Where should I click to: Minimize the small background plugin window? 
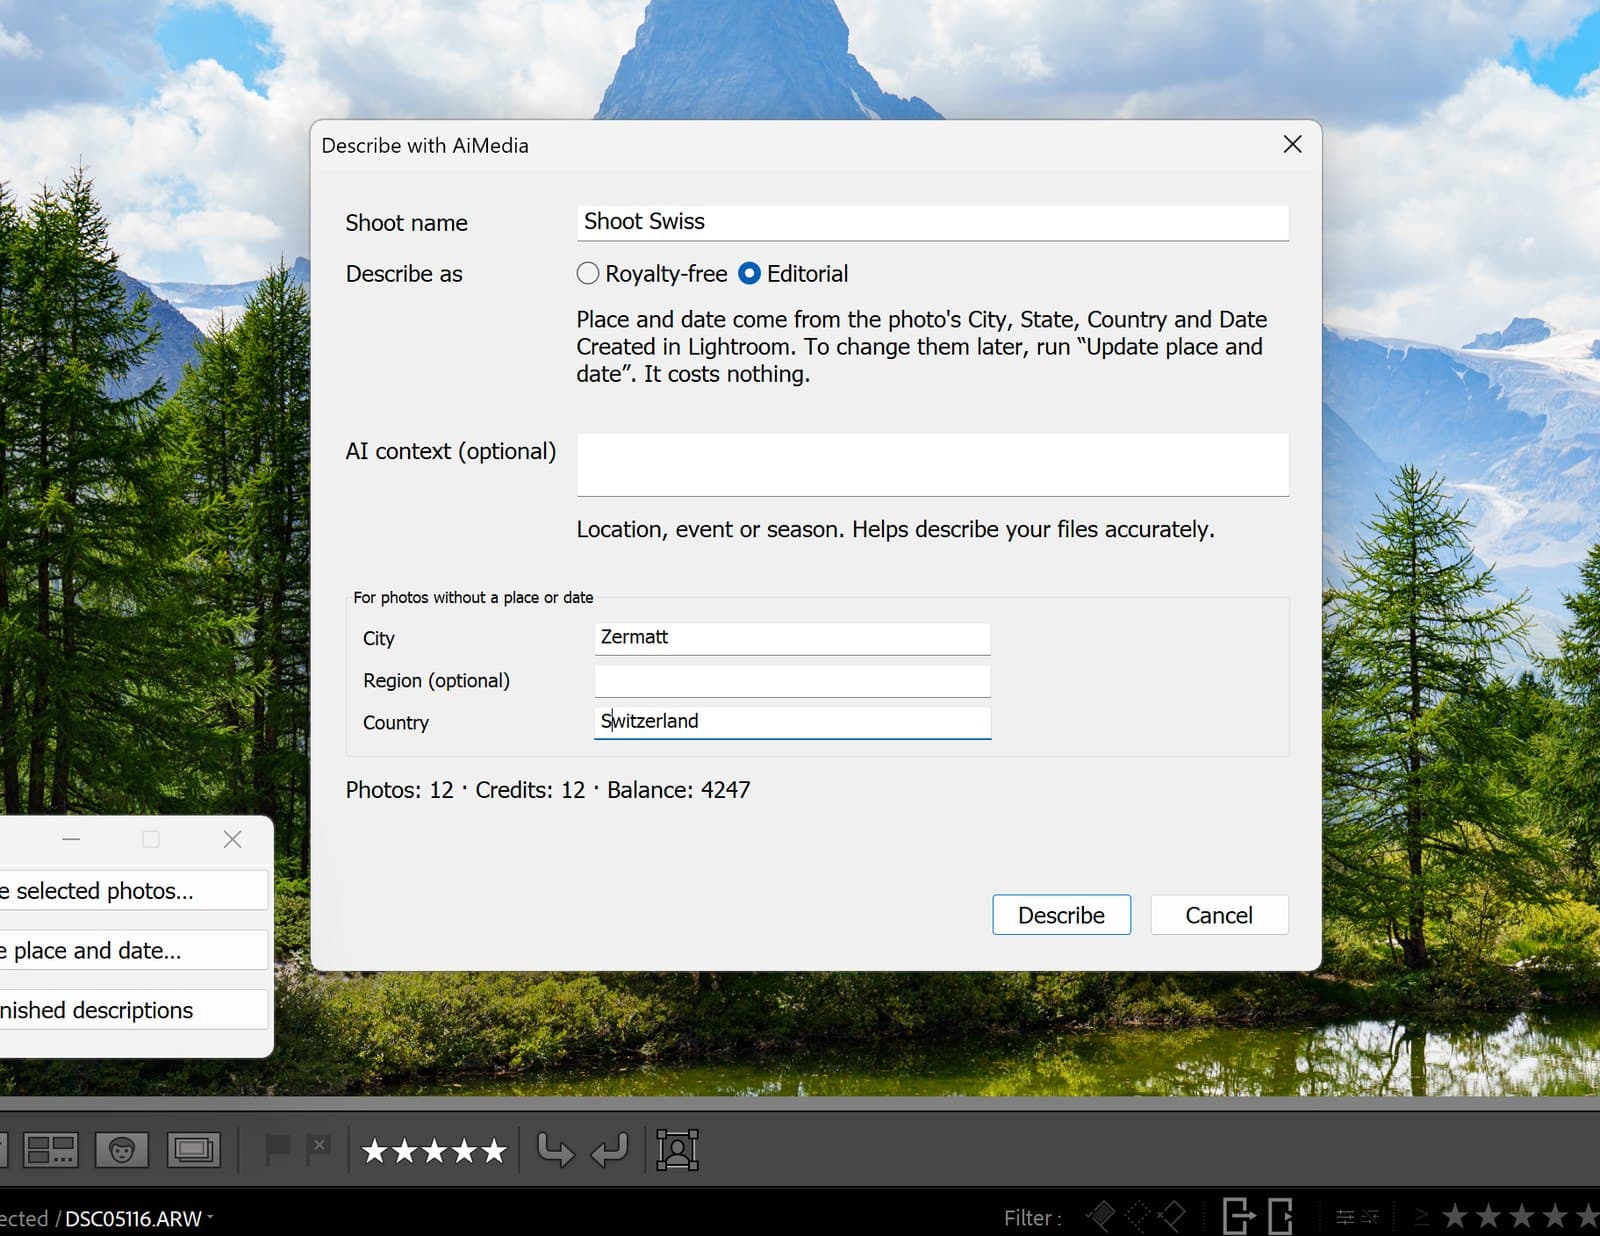click(71, 839)
